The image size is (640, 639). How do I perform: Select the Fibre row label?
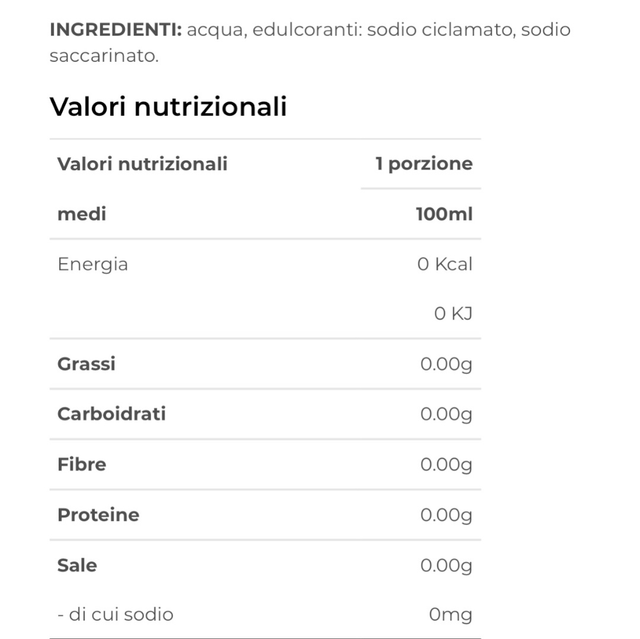pyautogui.click(x=82, y=464)
